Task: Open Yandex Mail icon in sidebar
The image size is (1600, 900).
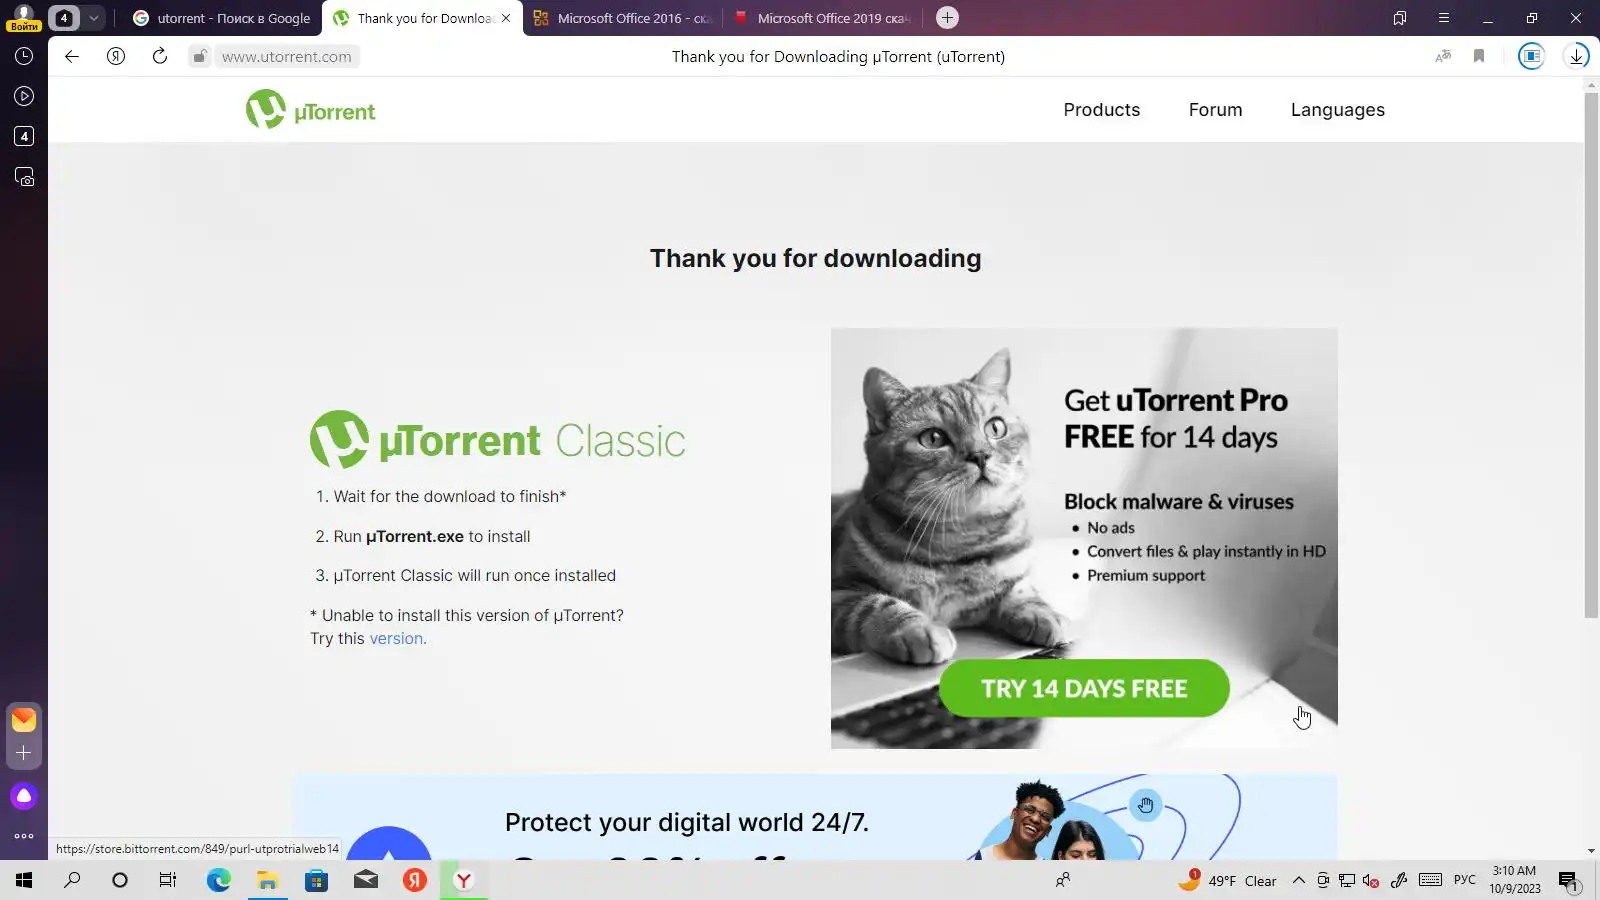Action: 24,720
